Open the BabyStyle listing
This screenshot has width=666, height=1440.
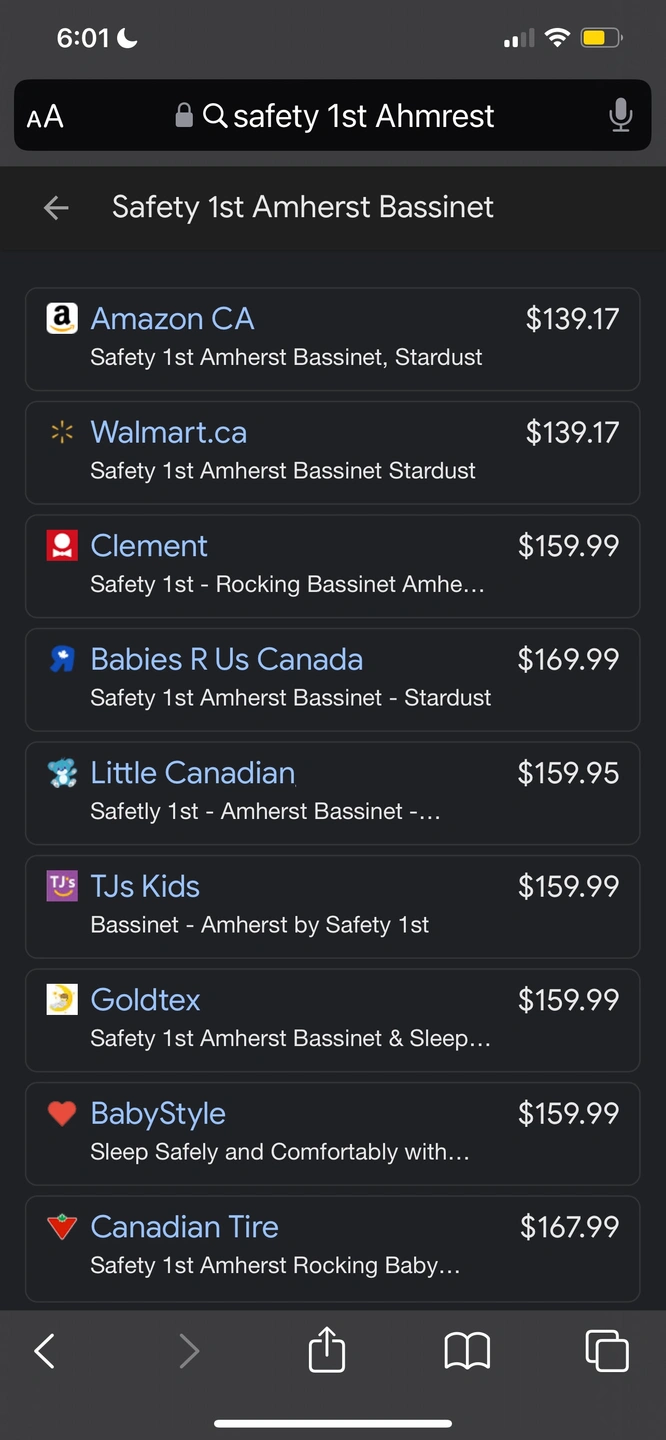tap(332, 1134)
